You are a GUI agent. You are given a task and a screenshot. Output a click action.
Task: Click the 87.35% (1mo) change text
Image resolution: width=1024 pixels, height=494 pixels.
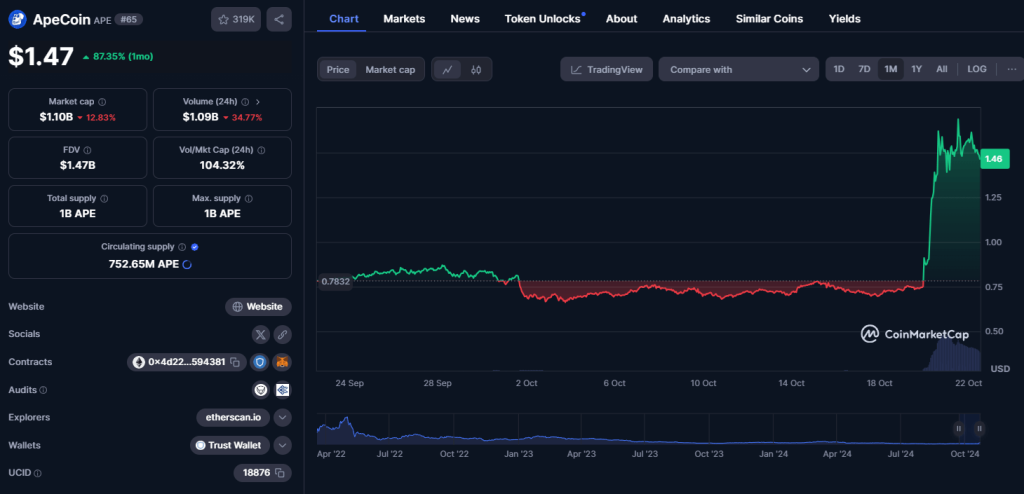pos(123,57)
